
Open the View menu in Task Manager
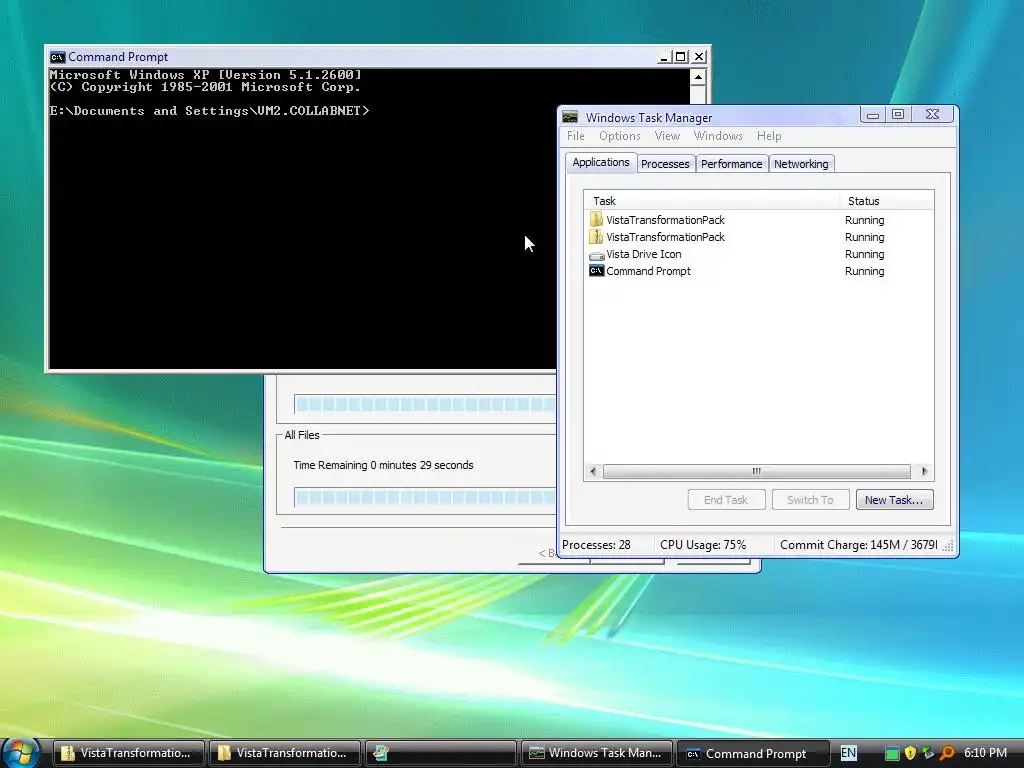click(x=667, y=136)
